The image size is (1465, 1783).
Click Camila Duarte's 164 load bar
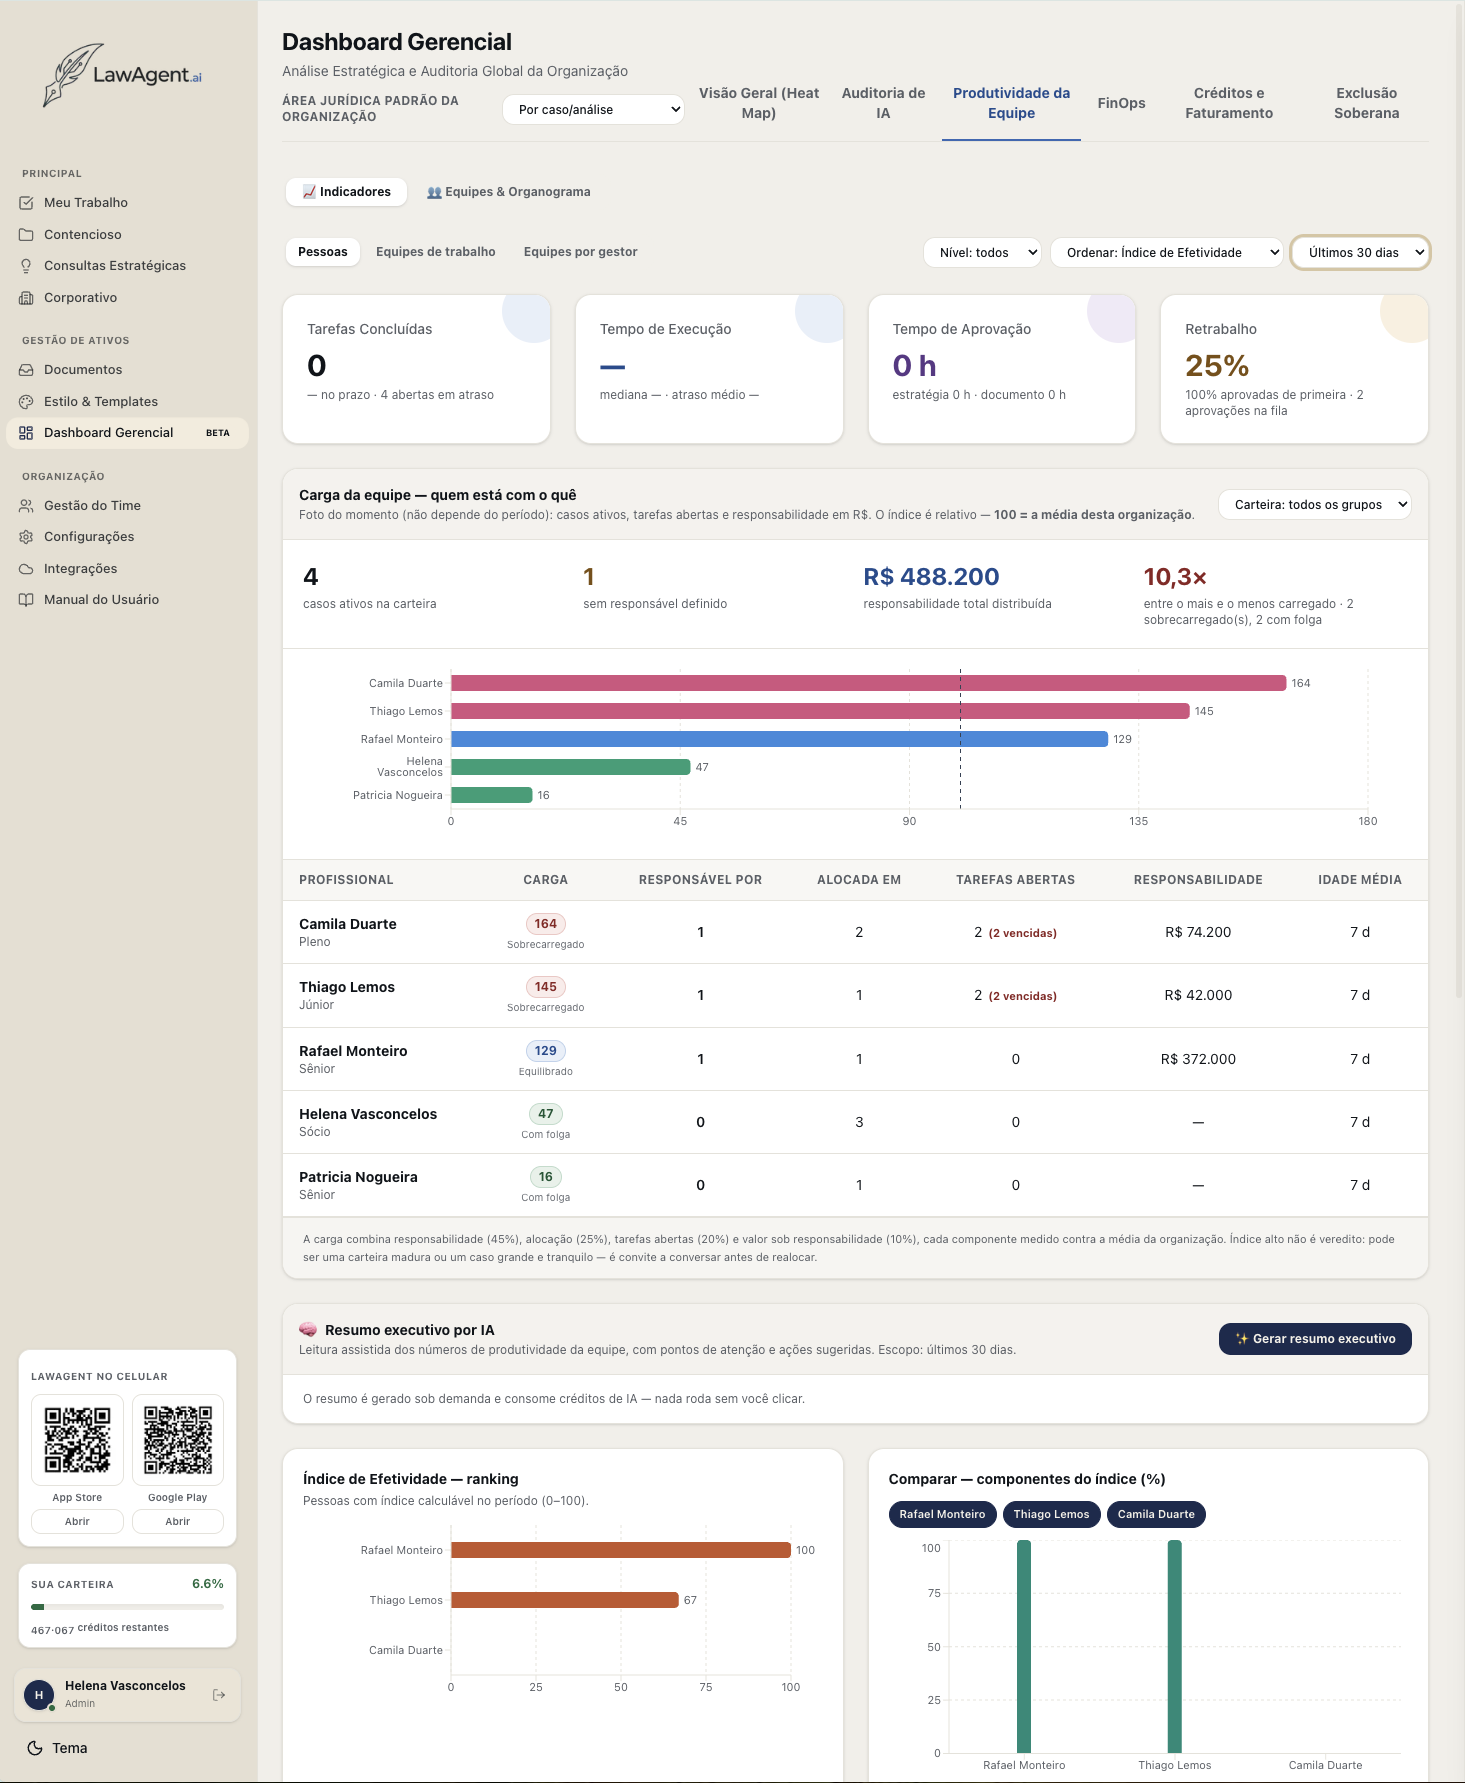[868, 683]
